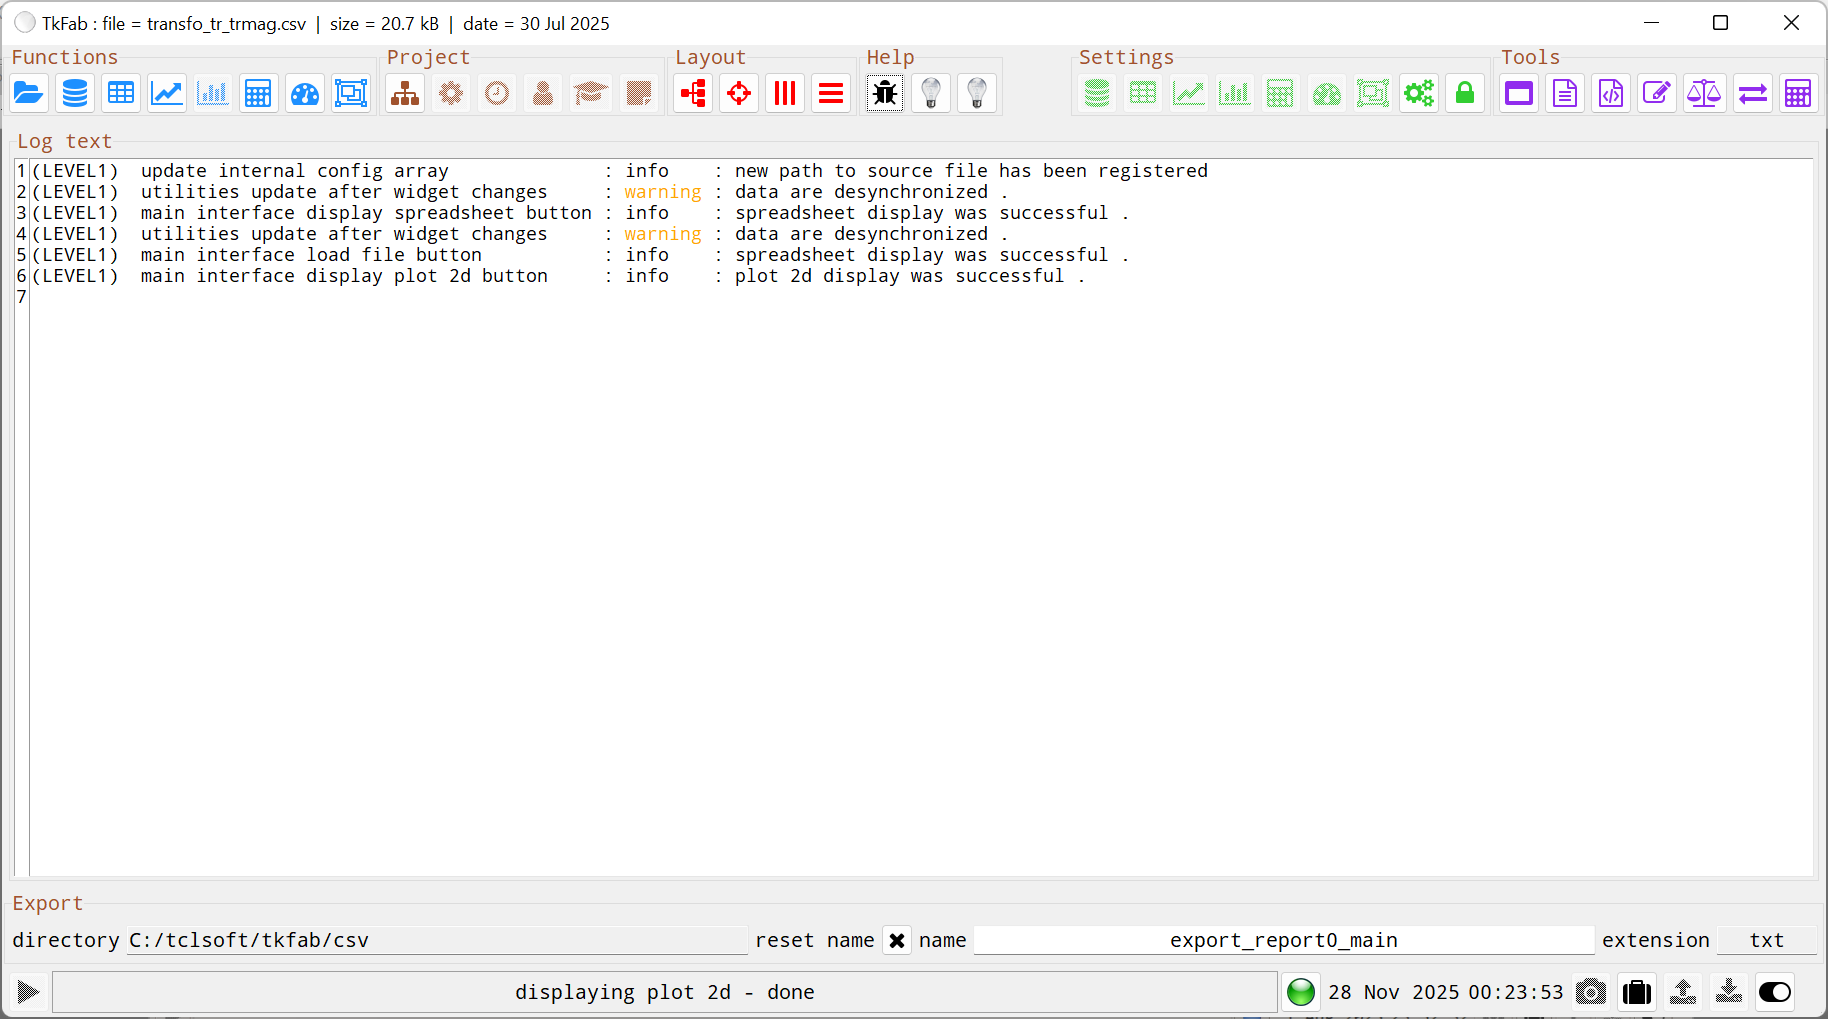Screen dimensions: 1828x1019
Task: Click the directory path field
Action: (437, 940)
